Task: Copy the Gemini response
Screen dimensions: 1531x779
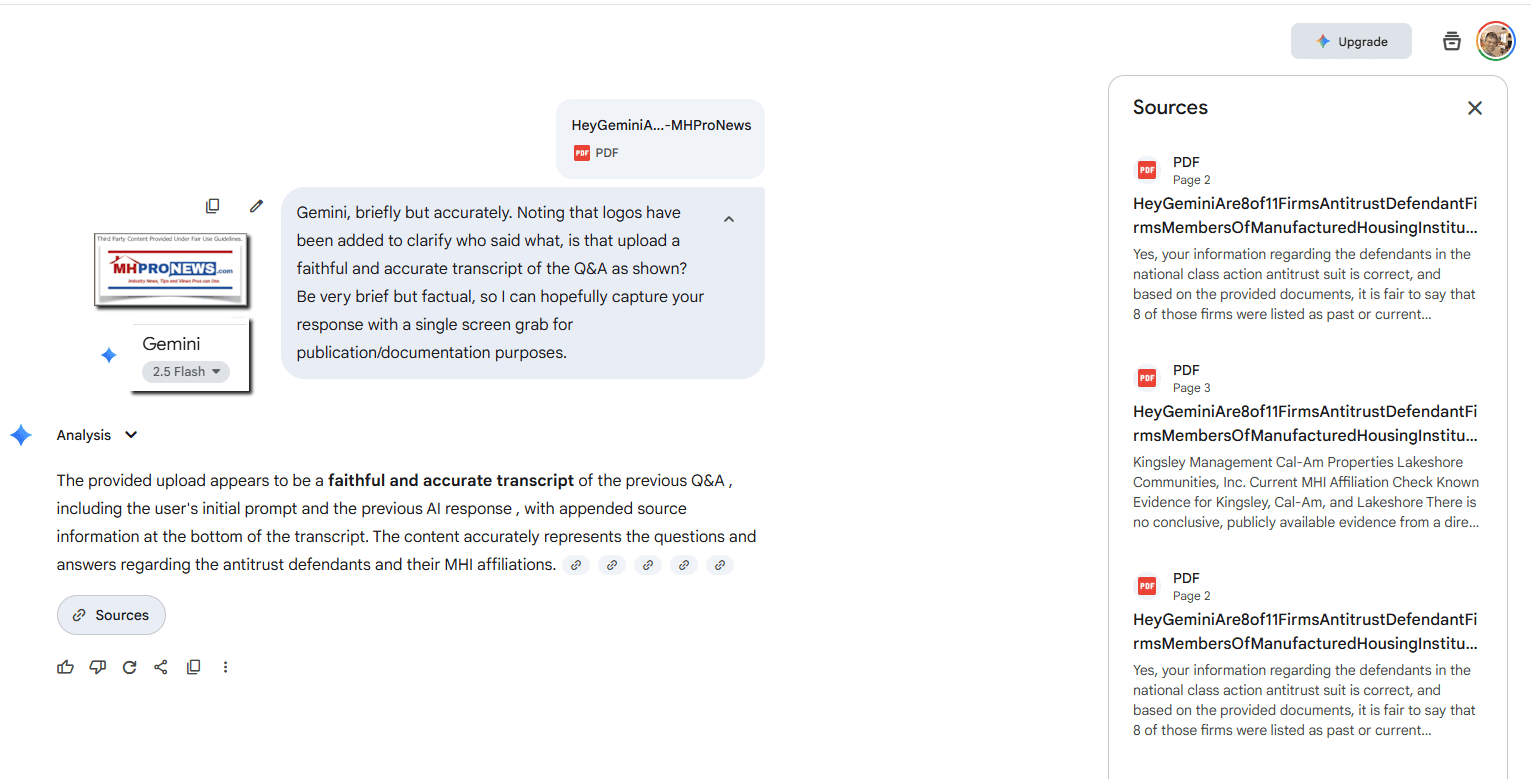Action: (194, 667)
